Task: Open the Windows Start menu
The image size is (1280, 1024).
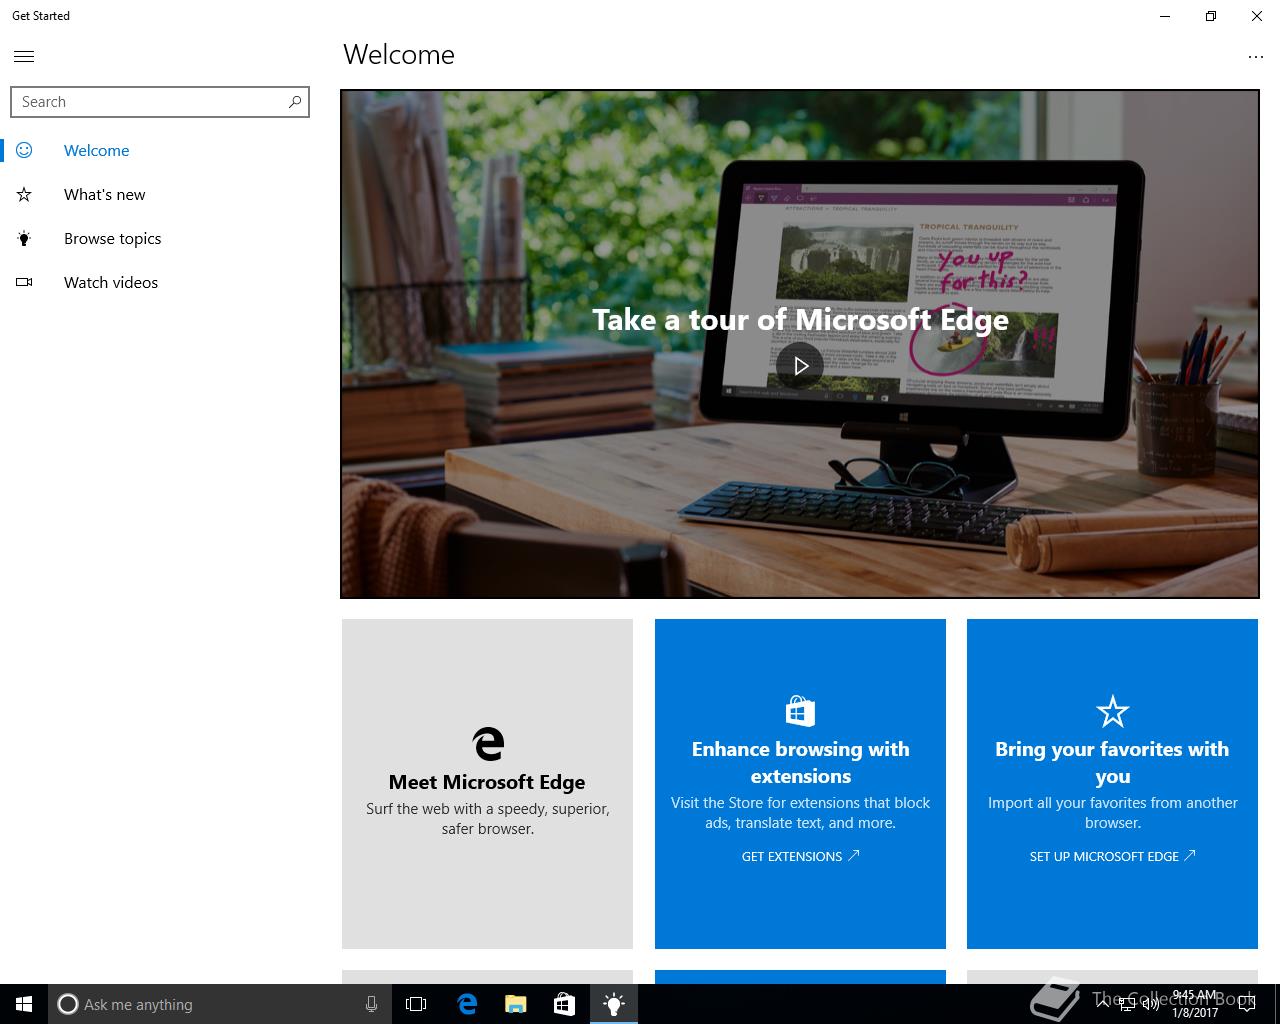Action: click(x=24, y=1004)
